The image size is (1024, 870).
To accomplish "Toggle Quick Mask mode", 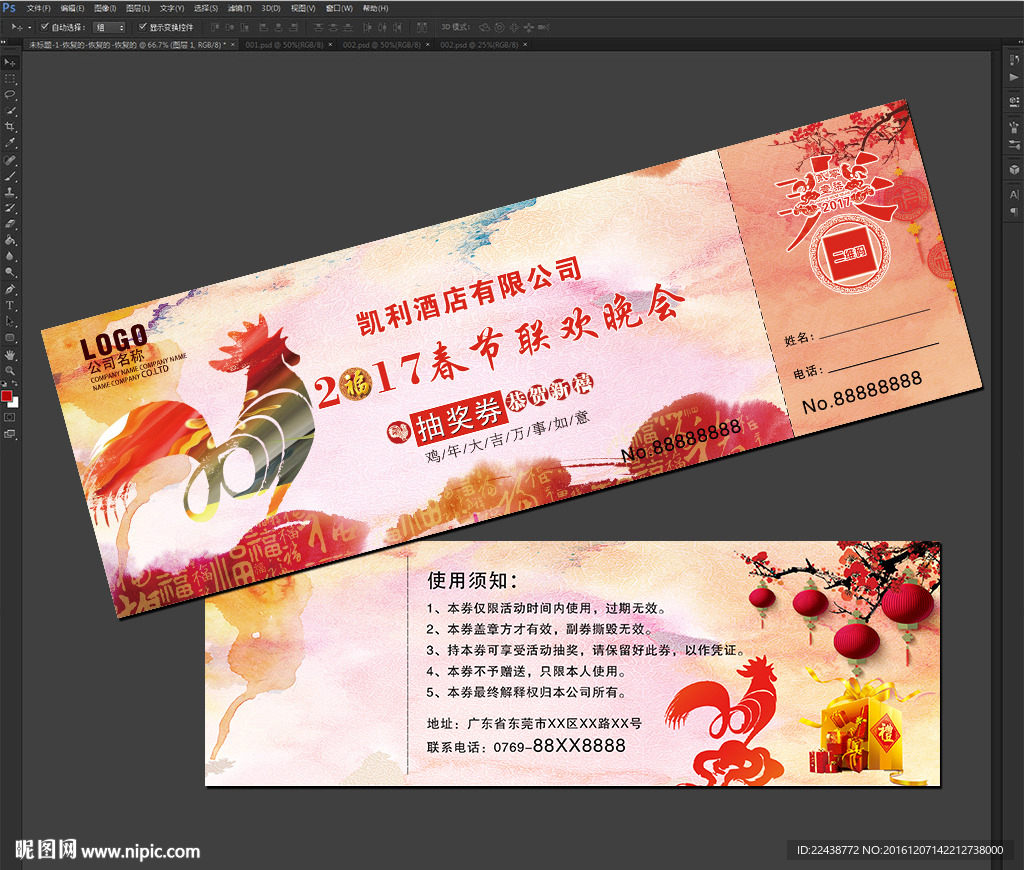I will pos(10,417).
